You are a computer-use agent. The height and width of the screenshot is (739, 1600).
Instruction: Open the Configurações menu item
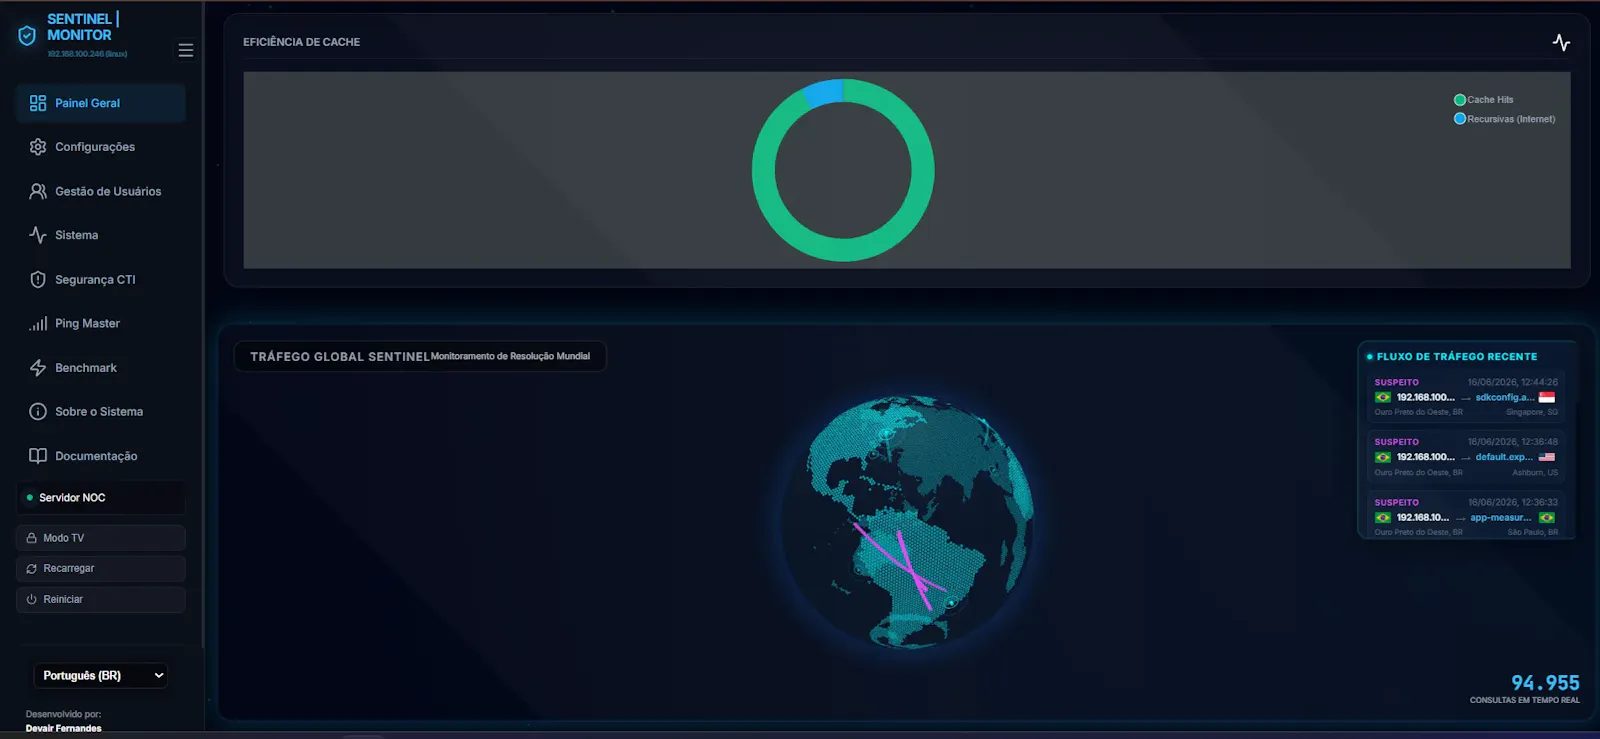coord(101,147)
